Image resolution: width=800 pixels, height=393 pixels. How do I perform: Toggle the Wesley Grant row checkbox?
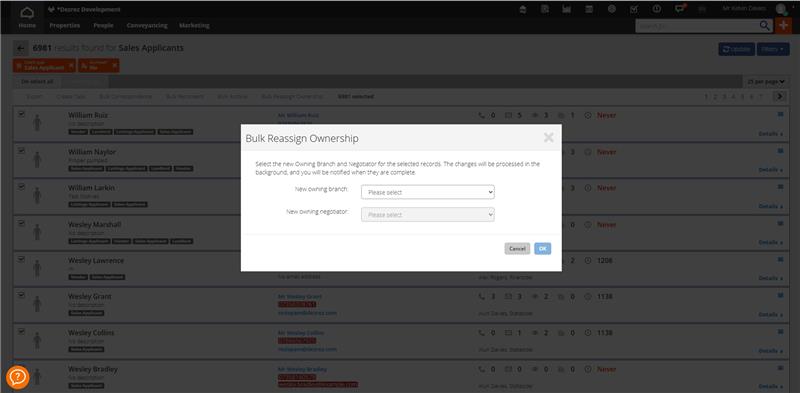(21, 295)
